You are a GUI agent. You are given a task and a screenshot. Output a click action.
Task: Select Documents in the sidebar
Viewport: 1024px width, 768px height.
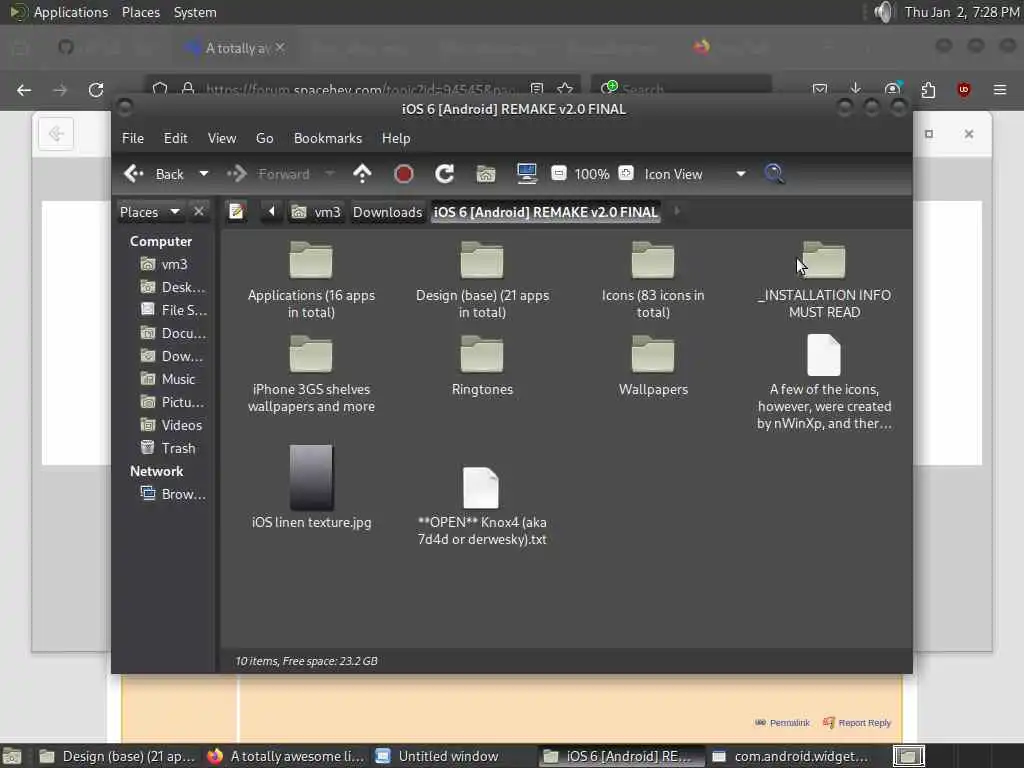[173, 333]
